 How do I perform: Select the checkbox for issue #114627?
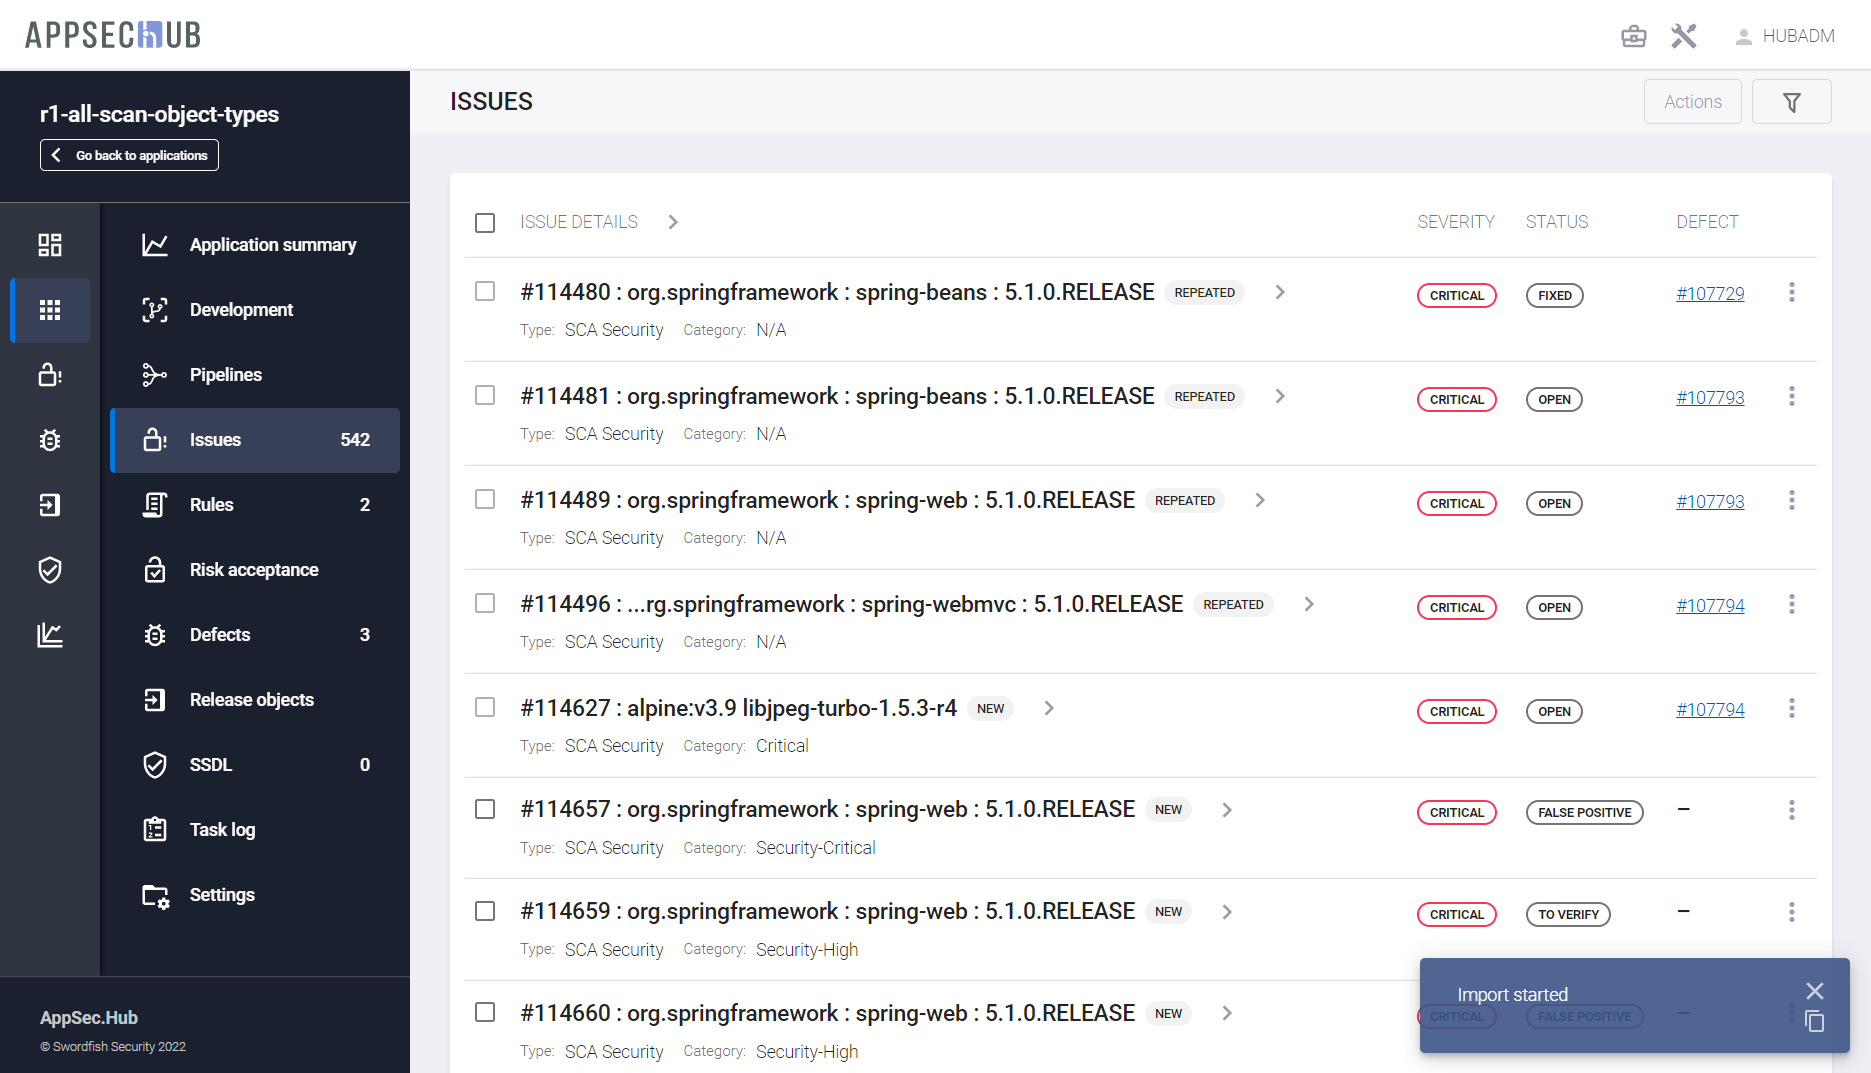point(485,708)
